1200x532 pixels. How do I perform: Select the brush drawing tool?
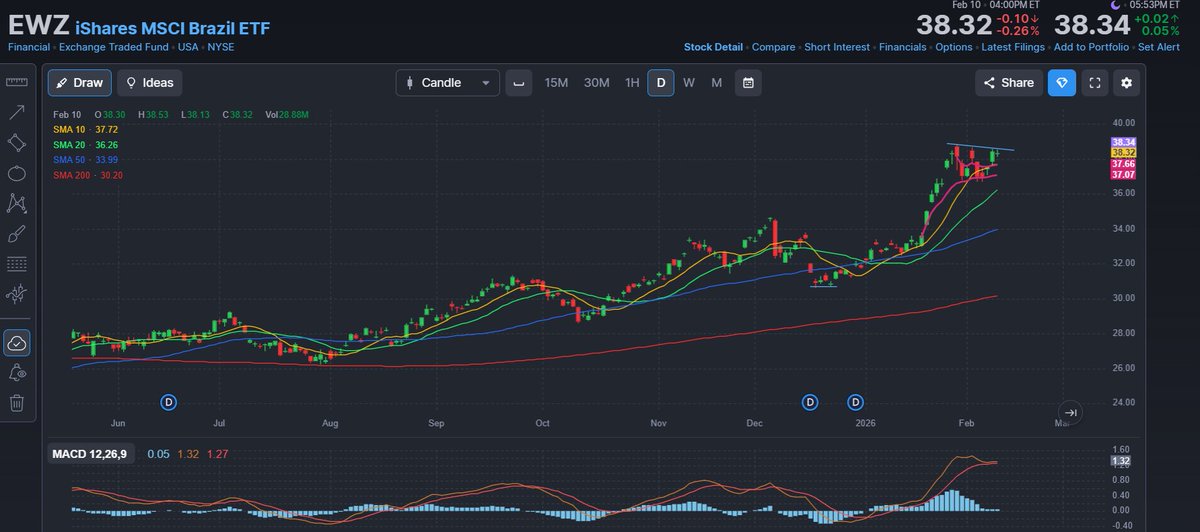pyautogui.click(x=16, y=234)
